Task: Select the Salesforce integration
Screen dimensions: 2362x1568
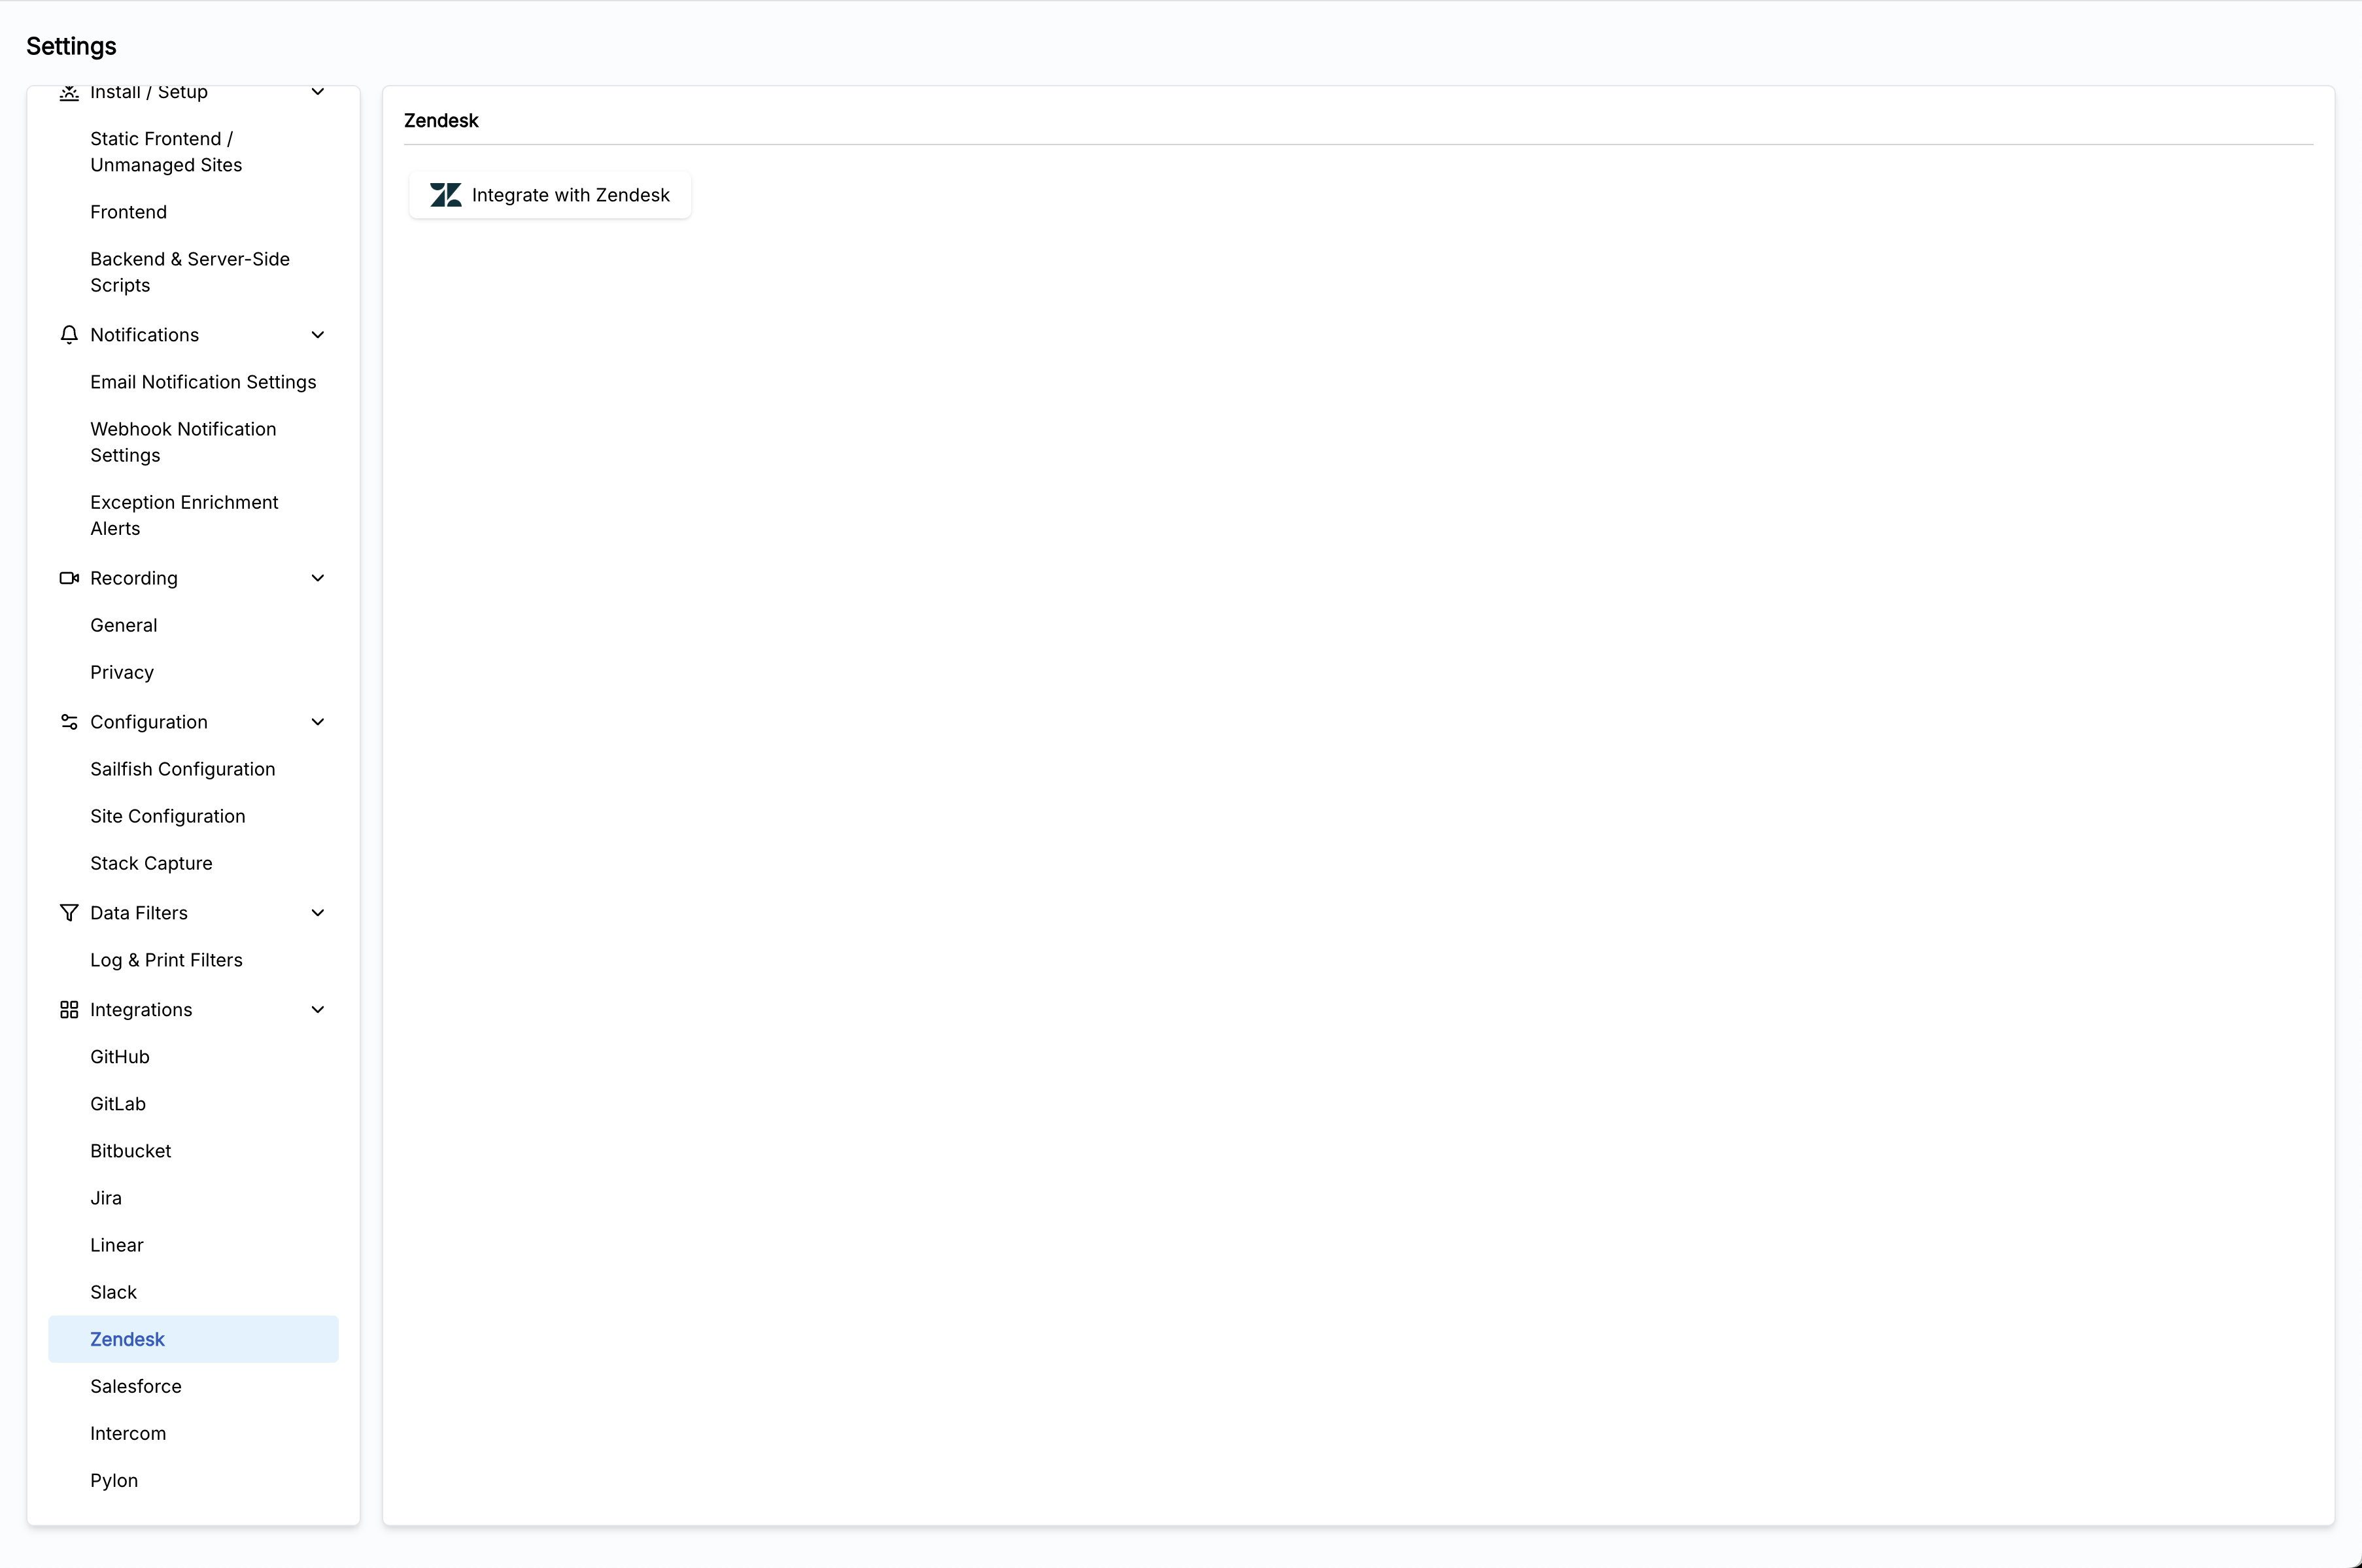Action: [x=193, y=1386]
